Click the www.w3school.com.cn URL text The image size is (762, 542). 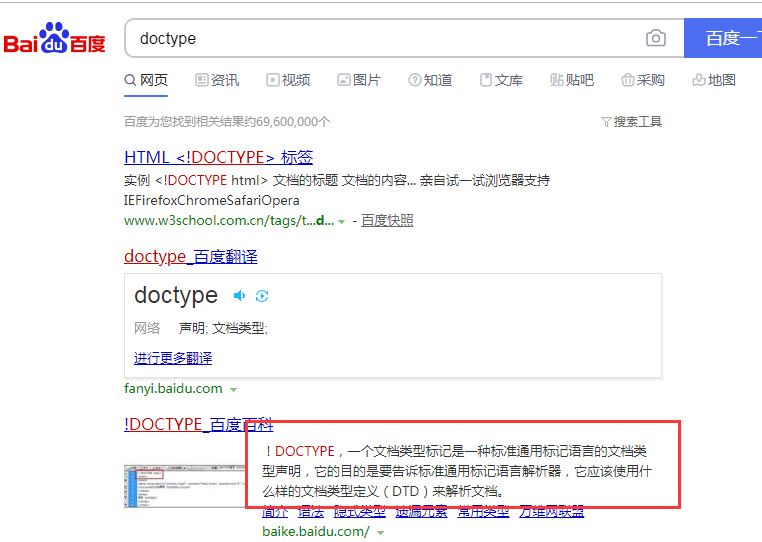(229, 221)
